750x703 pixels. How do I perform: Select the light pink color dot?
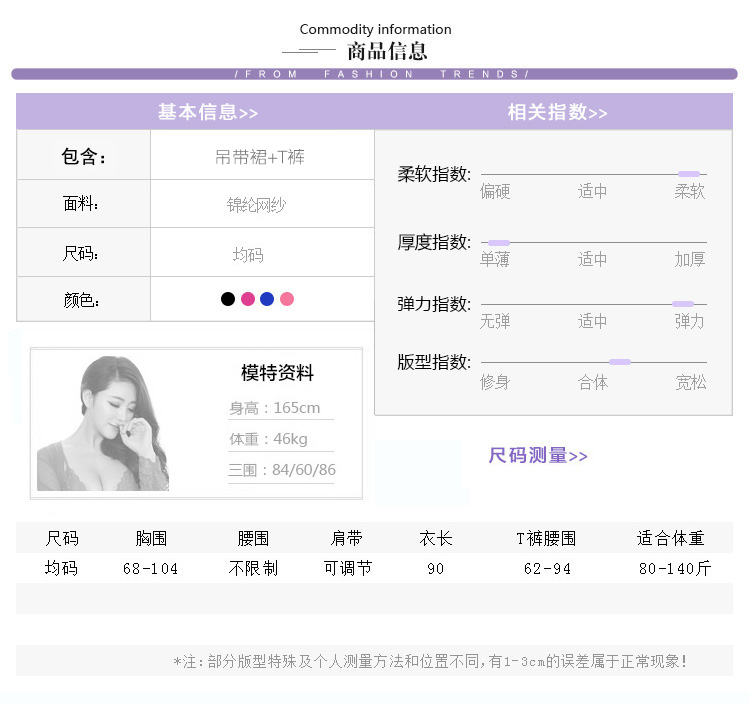click(x=287, y=299)
